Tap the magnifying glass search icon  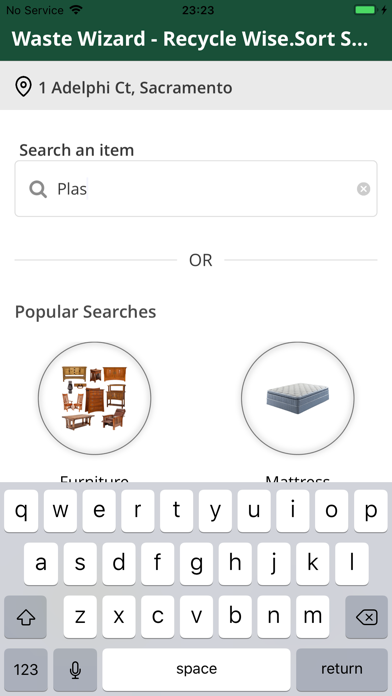click(38, 190)
